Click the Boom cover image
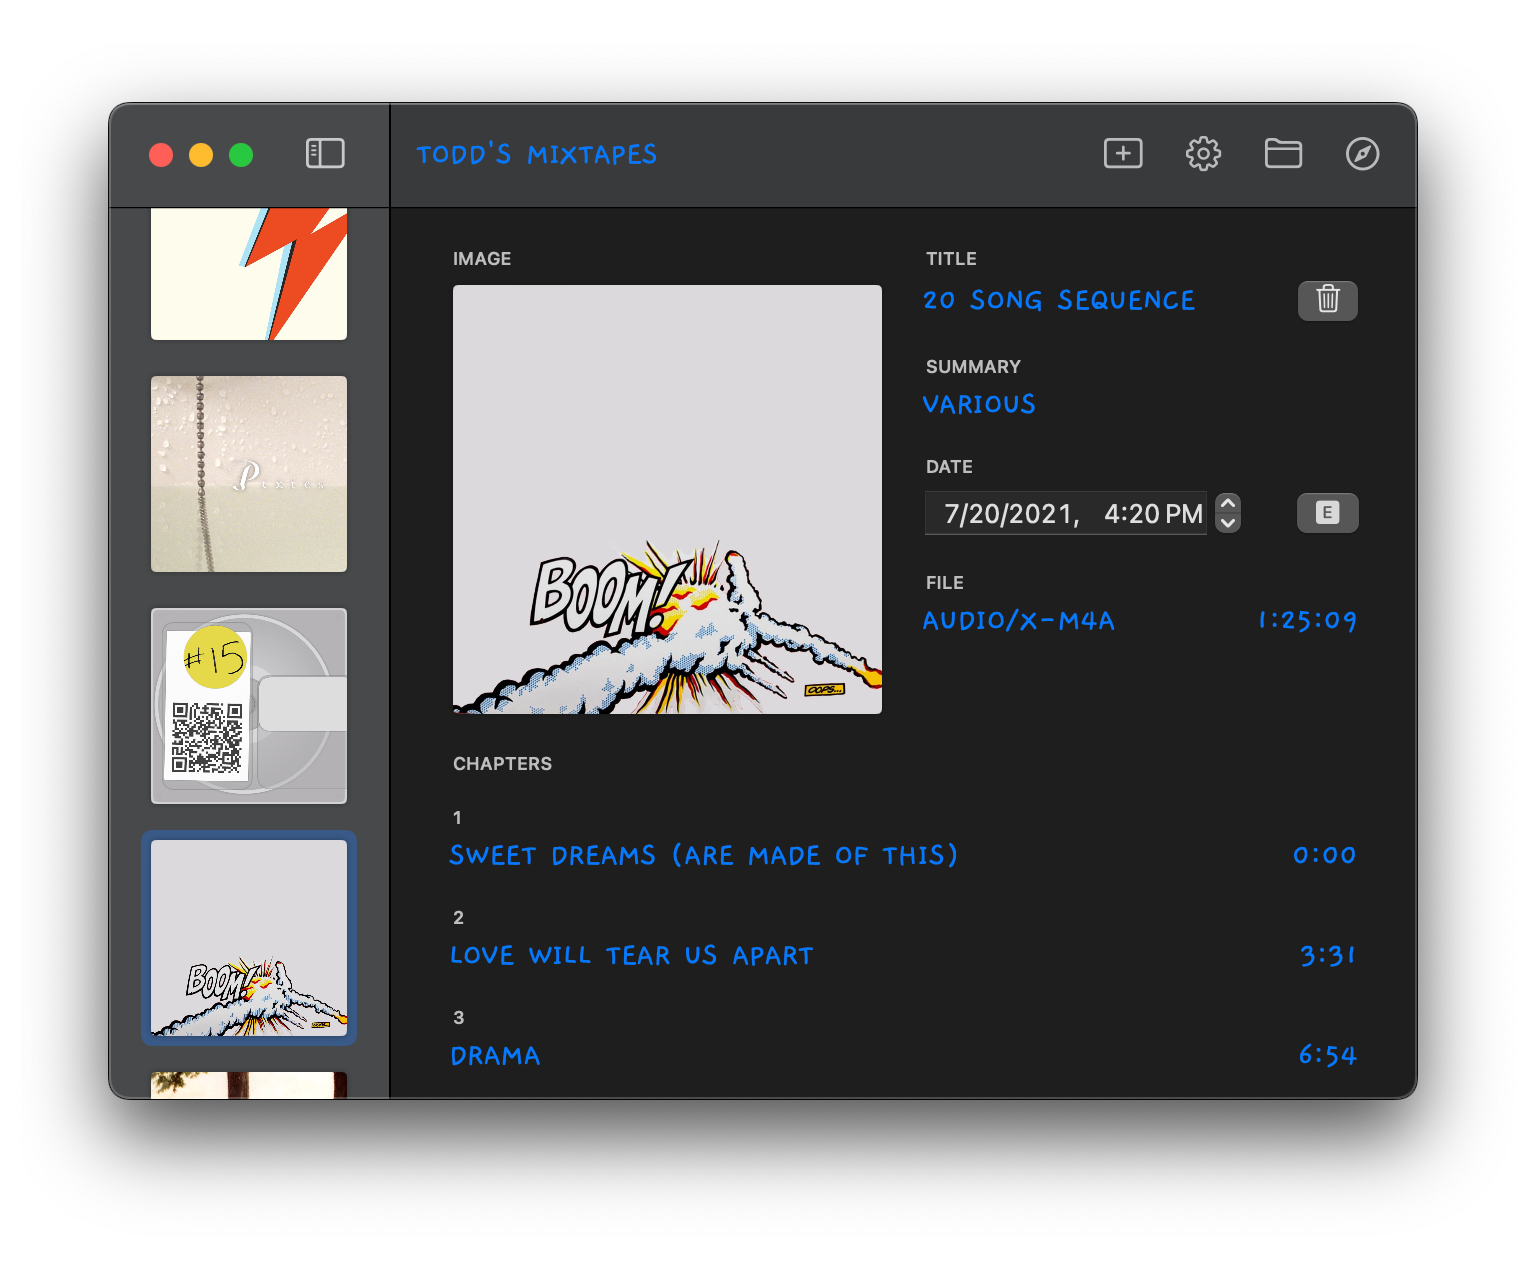 (667, 499)
